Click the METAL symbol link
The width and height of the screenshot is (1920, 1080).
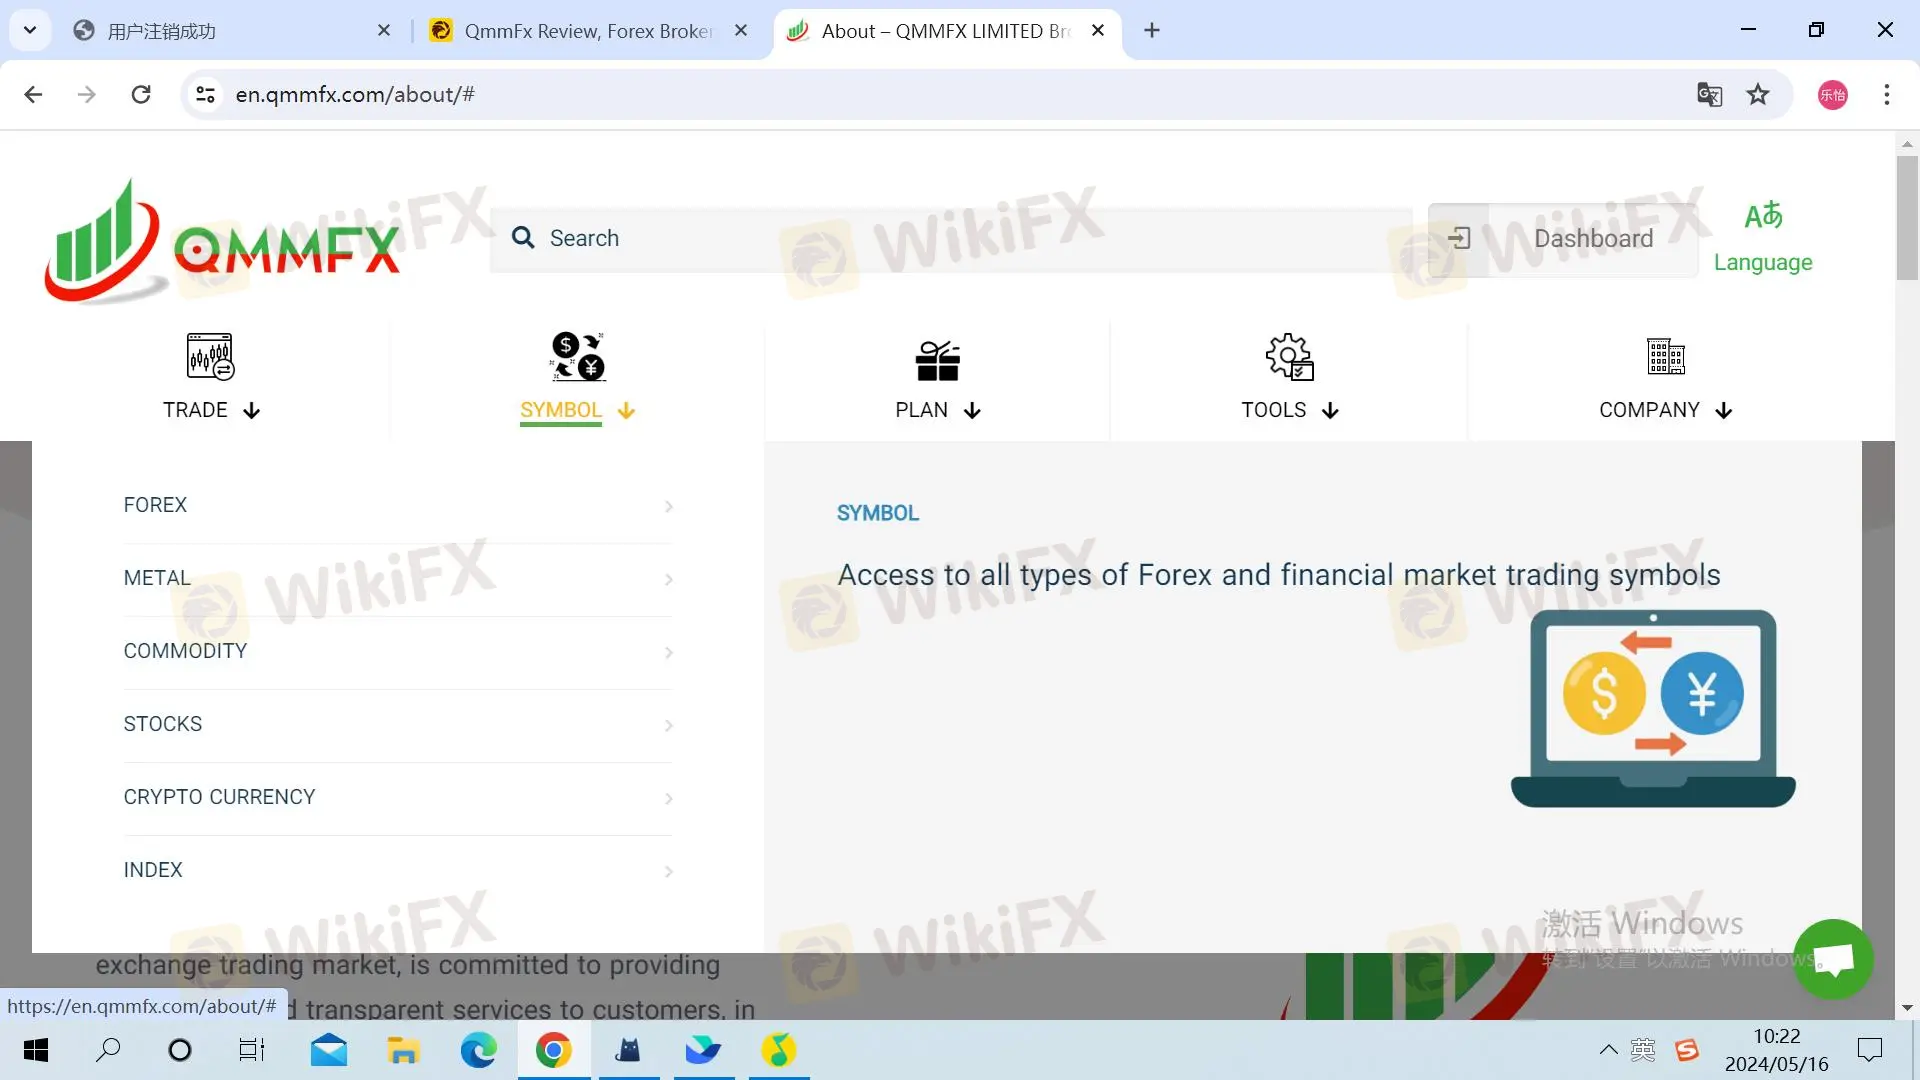tap(156, 578)
